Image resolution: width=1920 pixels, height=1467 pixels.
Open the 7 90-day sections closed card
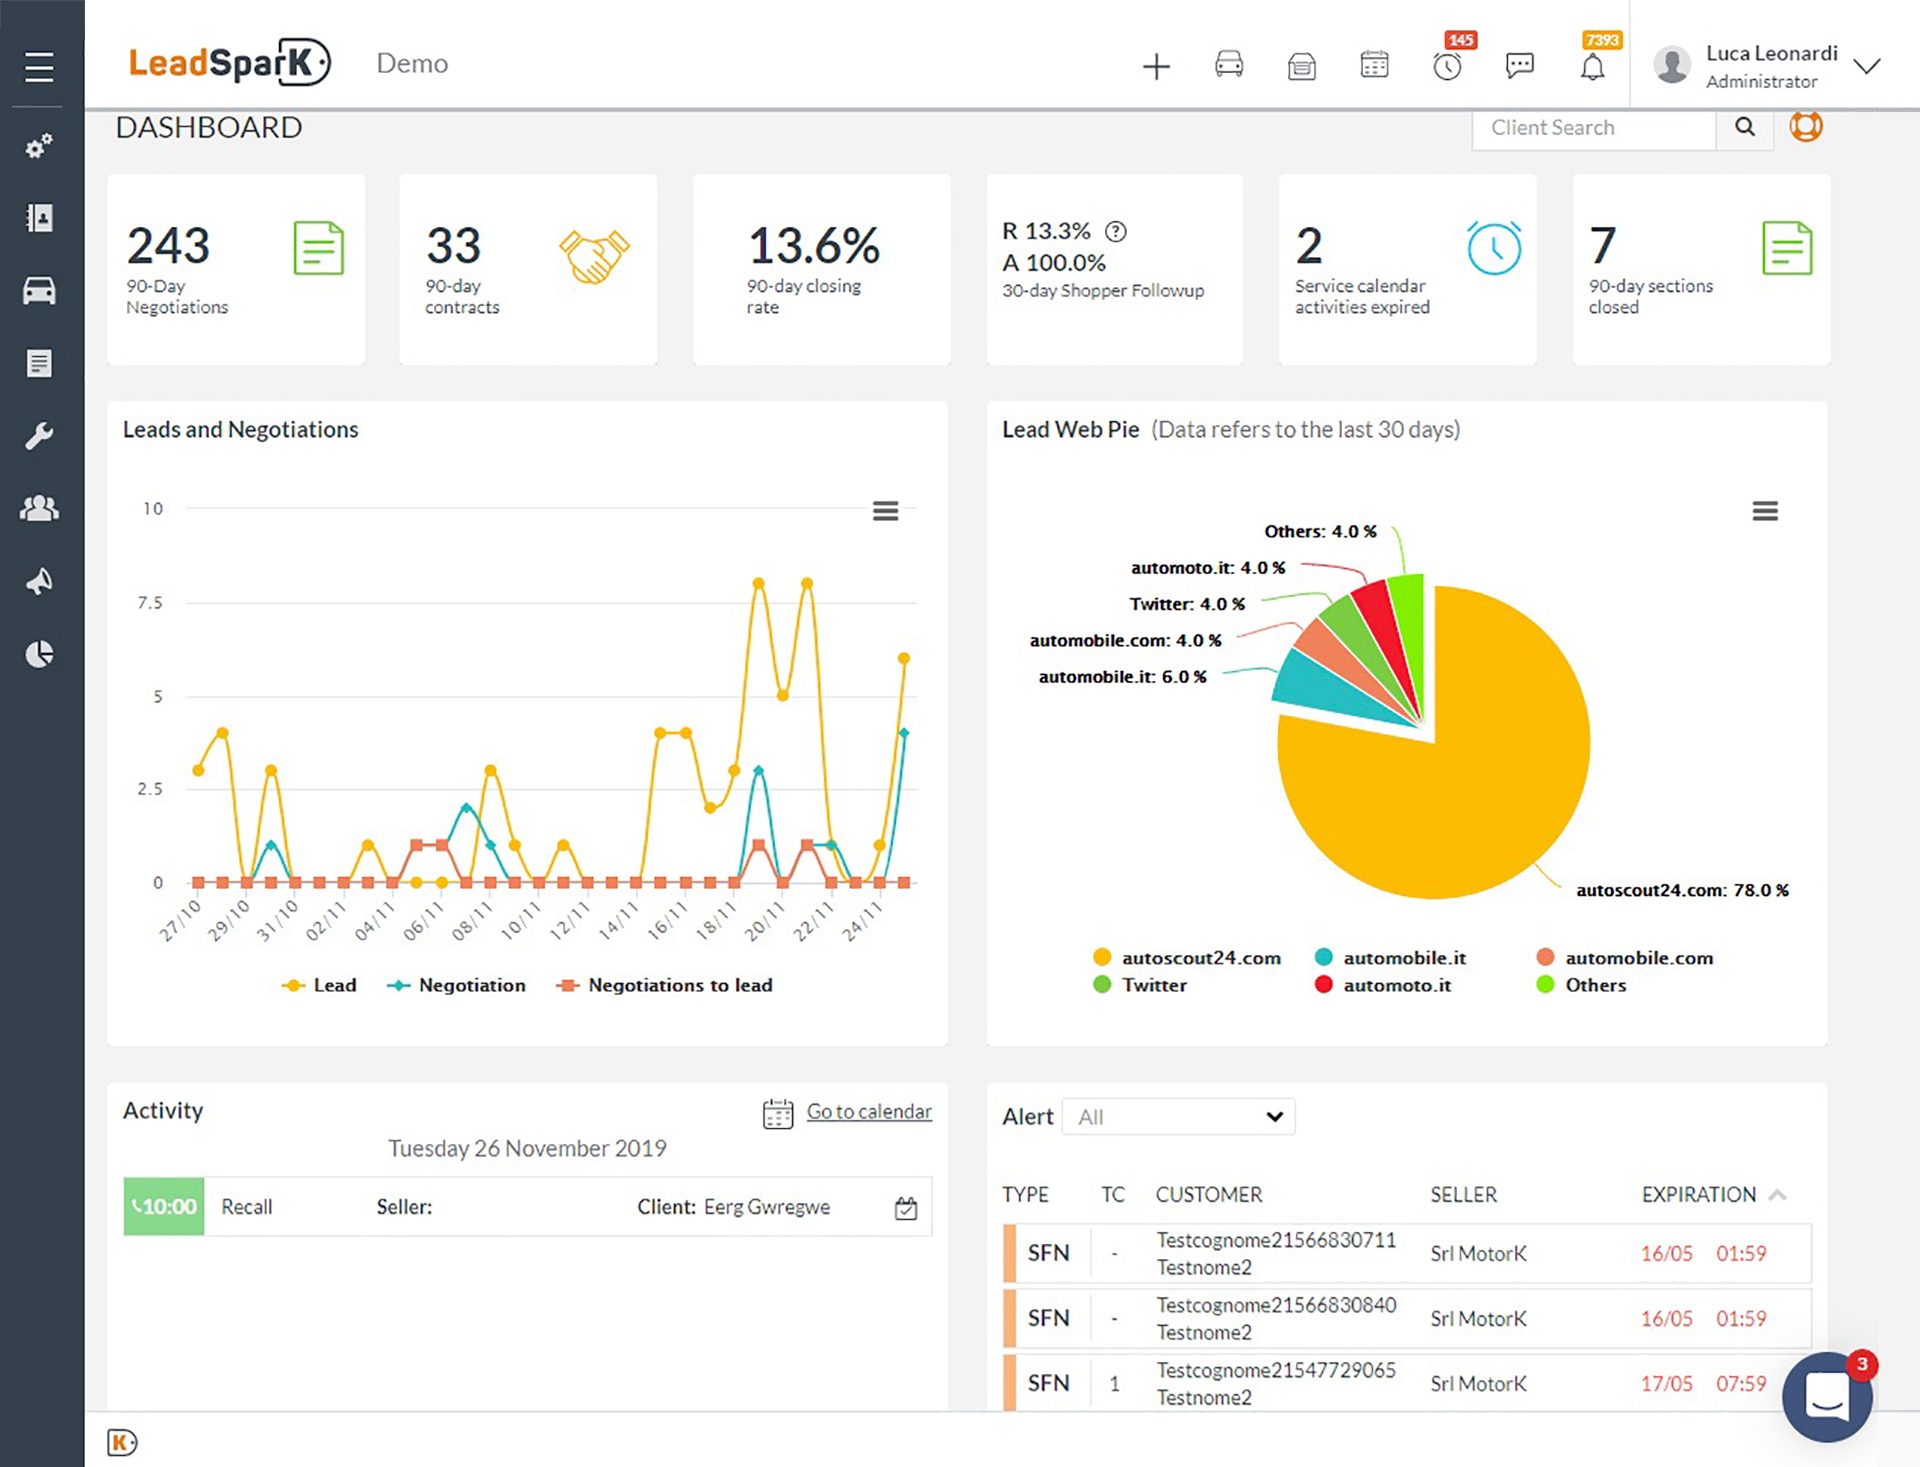[x=1702, y=270]
